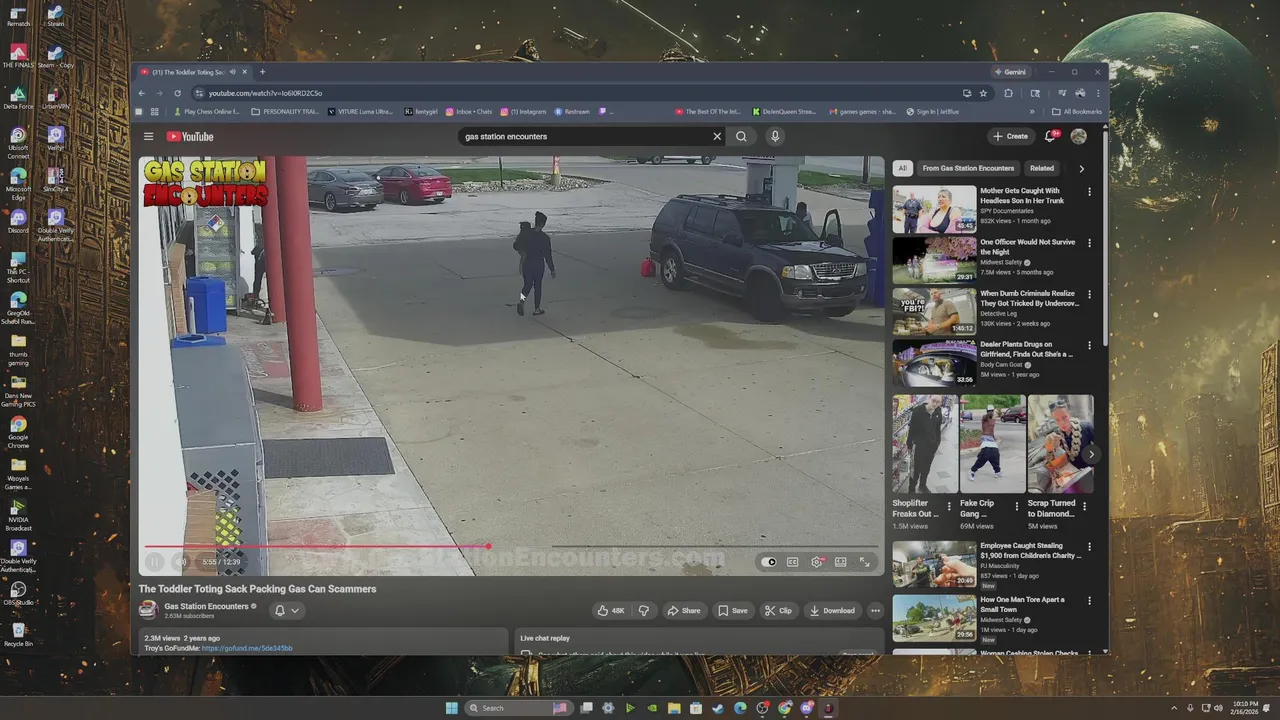Image resolution: width=1280 pixels, height=720 pixels.
Task: Toggle the autoplay switch in player
Action: pos(769,562)
